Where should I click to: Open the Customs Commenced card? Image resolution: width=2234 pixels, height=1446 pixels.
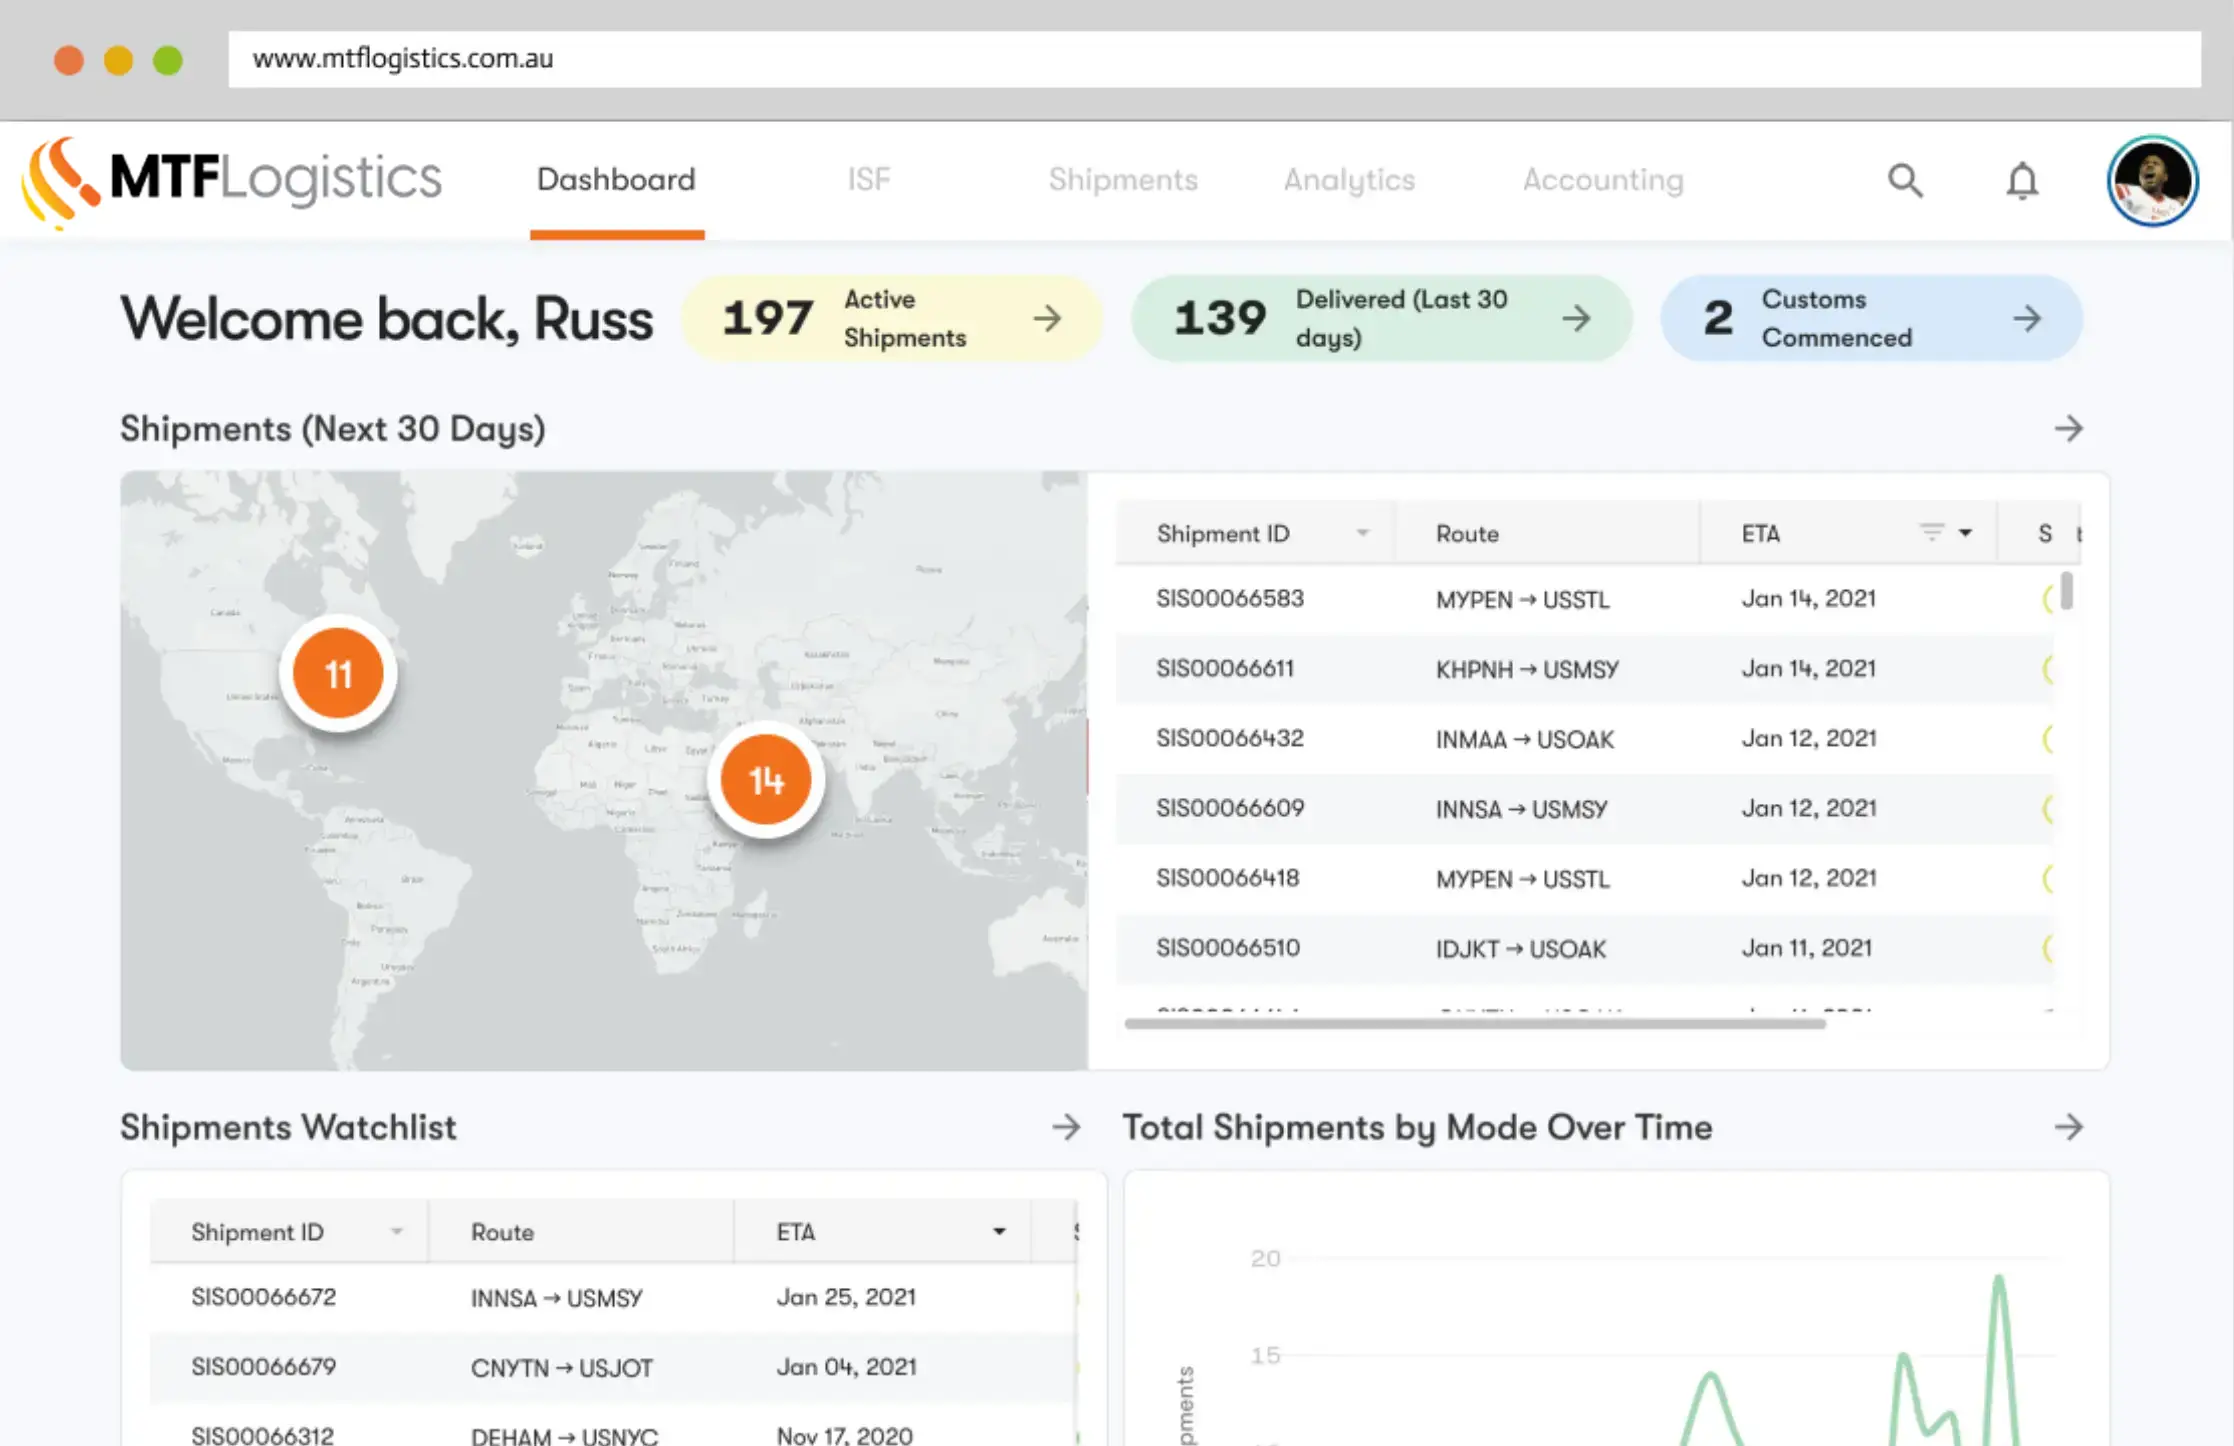point(1870,319)
